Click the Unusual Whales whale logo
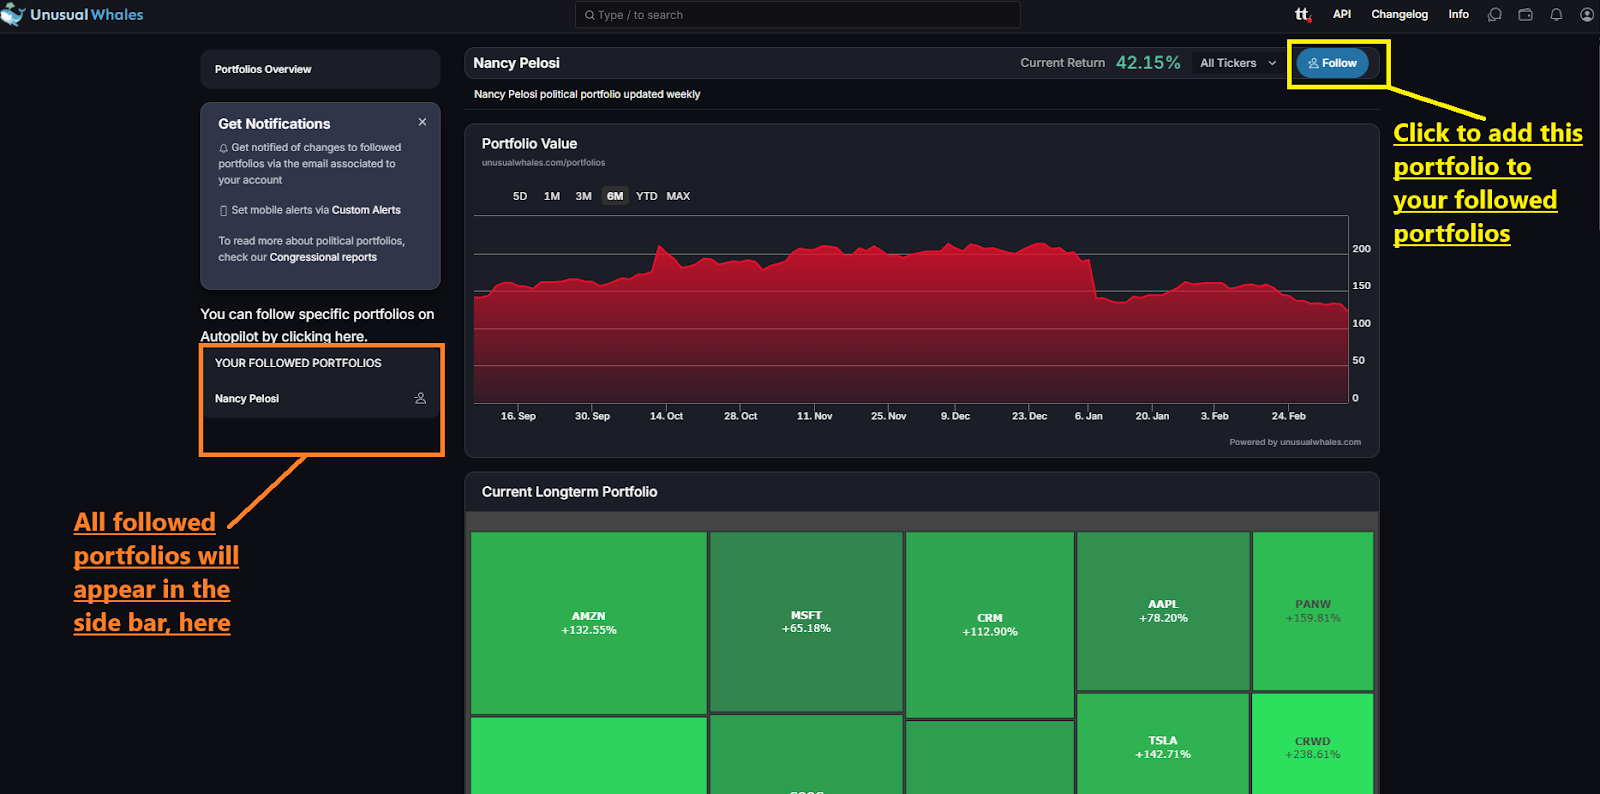Image resolution: width=1600 pixels, height=794 pixels. click(x=13, y=14)
